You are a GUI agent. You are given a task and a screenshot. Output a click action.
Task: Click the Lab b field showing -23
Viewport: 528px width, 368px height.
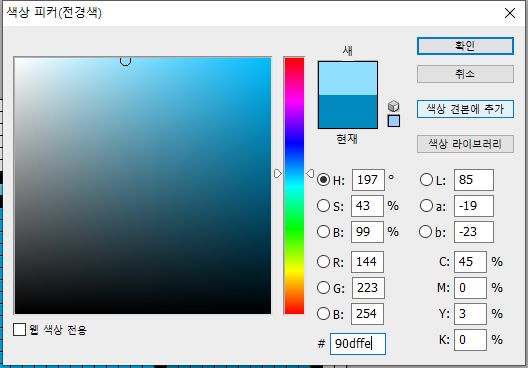pyautogui.click(x=474, y=232)
